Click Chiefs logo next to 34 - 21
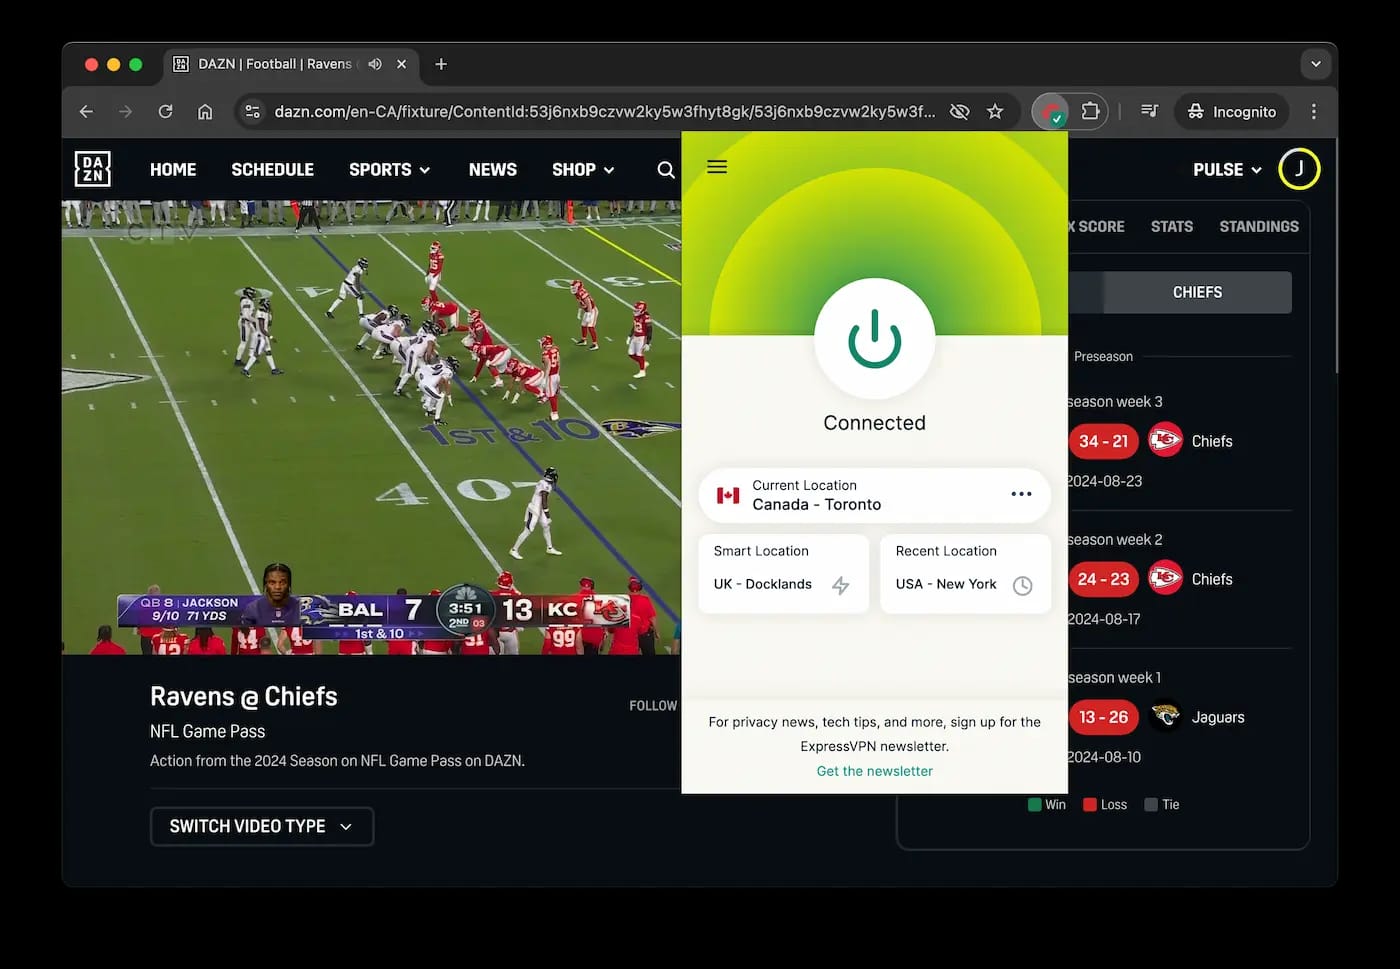Viewport: 1400px width, 969px height. 1165,440
